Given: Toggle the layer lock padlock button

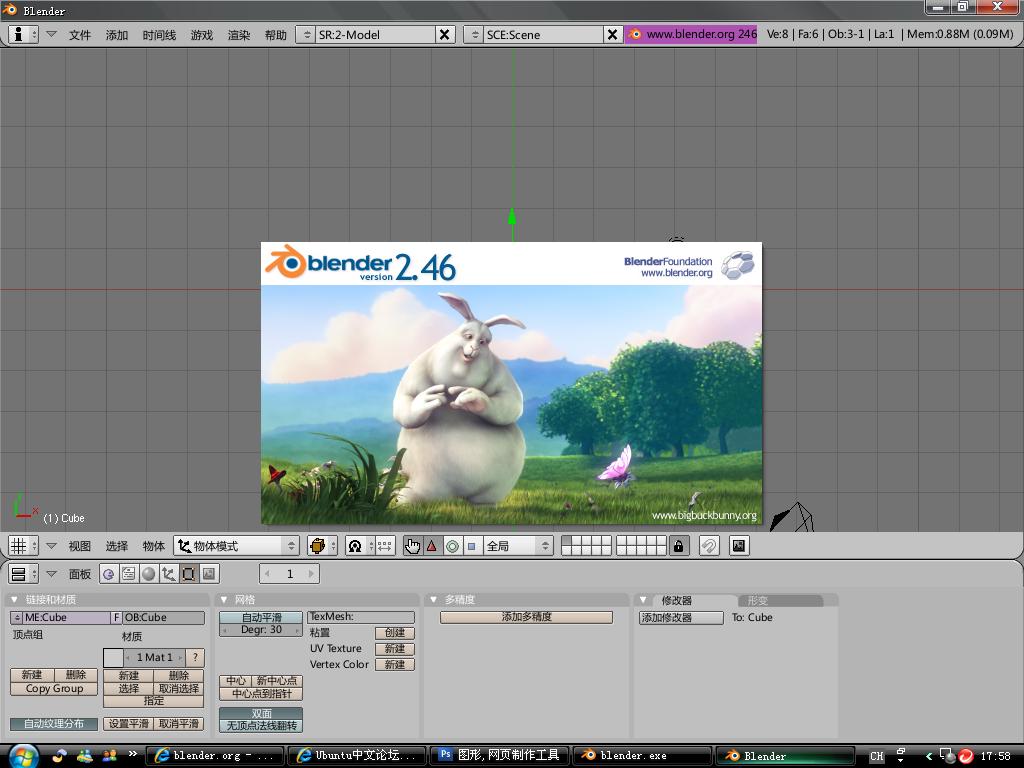Looking at the screenshot, I should (679, 546).
